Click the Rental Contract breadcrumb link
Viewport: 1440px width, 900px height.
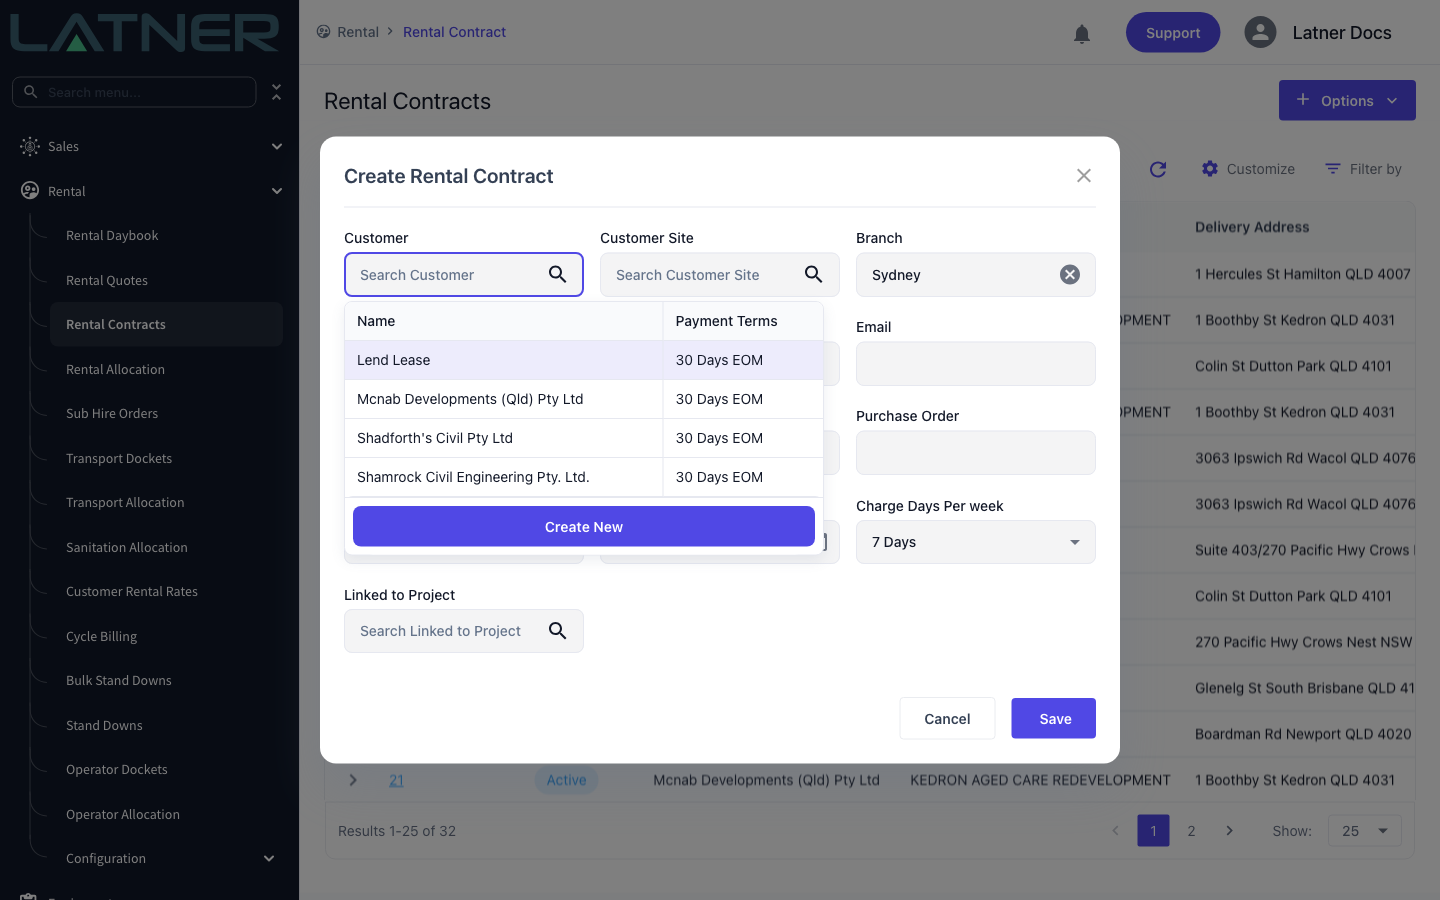454,32
